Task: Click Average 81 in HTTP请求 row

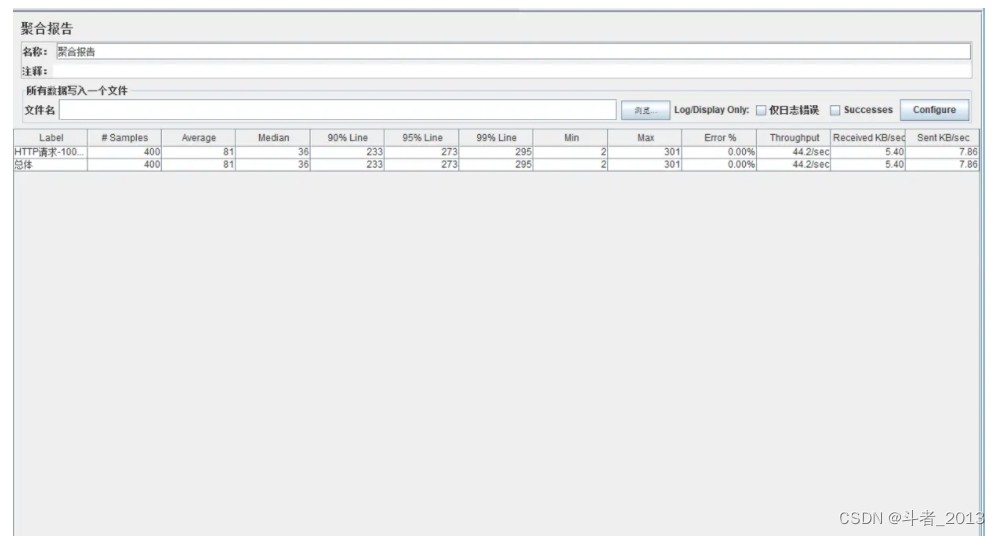Action: [228, 153]
